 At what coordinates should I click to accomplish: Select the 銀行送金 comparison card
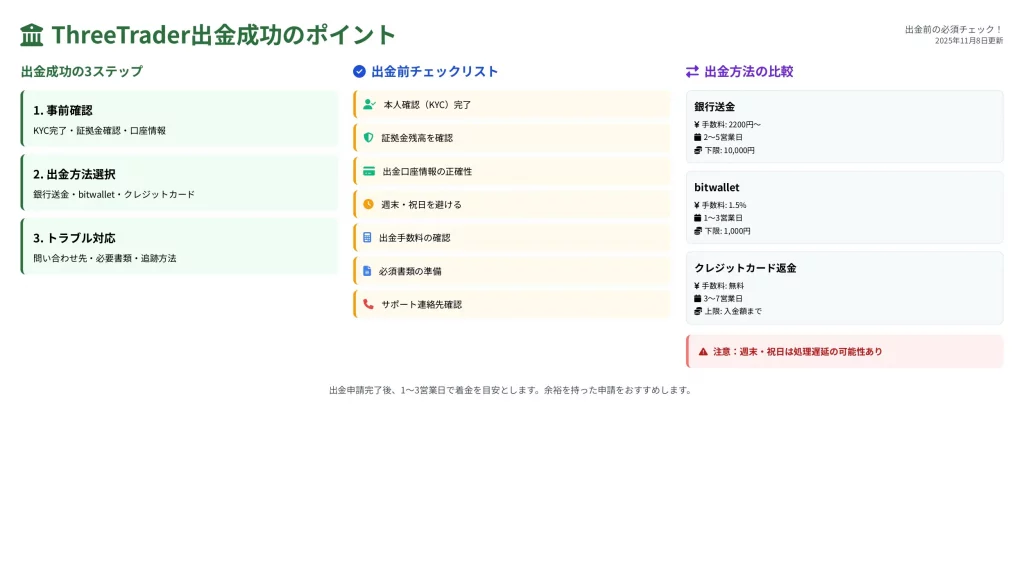point(844,127)
